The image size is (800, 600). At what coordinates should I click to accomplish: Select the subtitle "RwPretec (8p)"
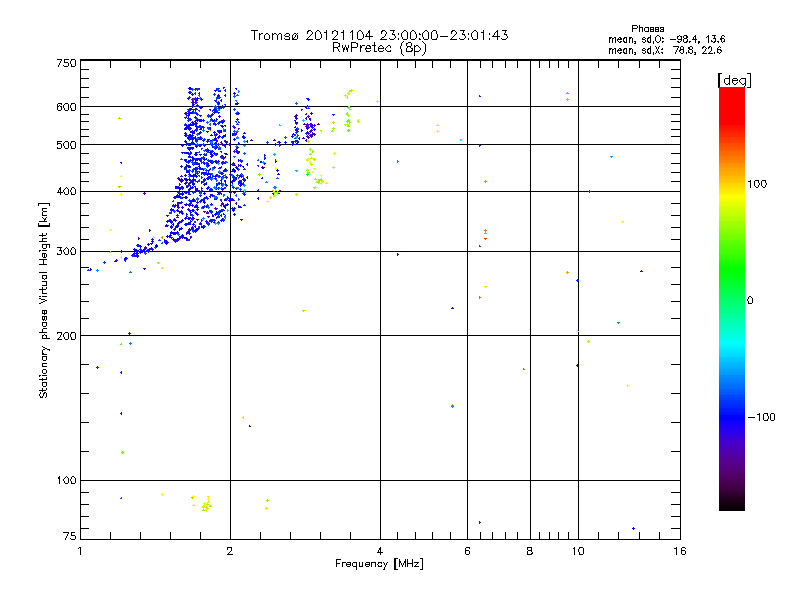point(379,48)
